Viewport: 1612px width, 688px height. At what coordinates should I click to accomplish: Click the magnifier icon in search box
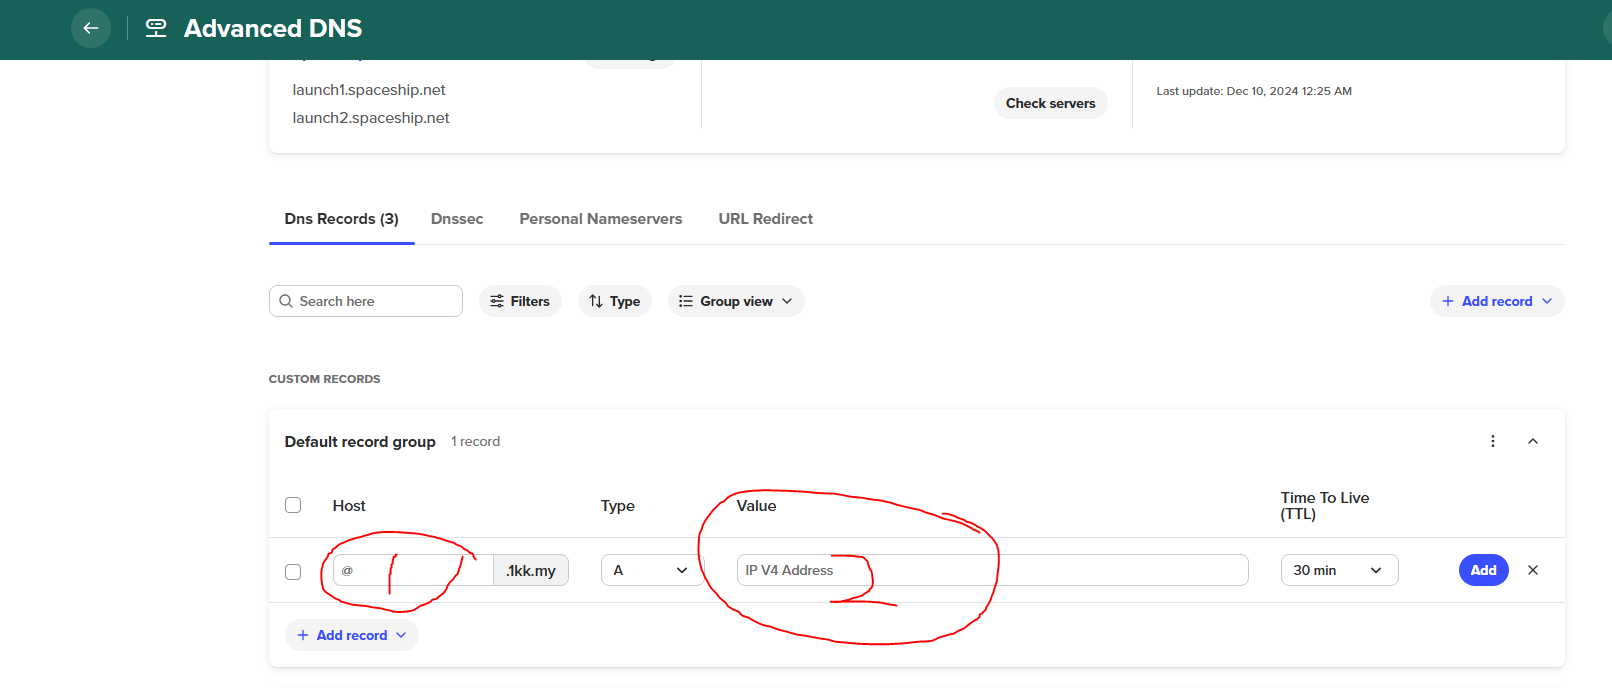(x=286, y=301)
